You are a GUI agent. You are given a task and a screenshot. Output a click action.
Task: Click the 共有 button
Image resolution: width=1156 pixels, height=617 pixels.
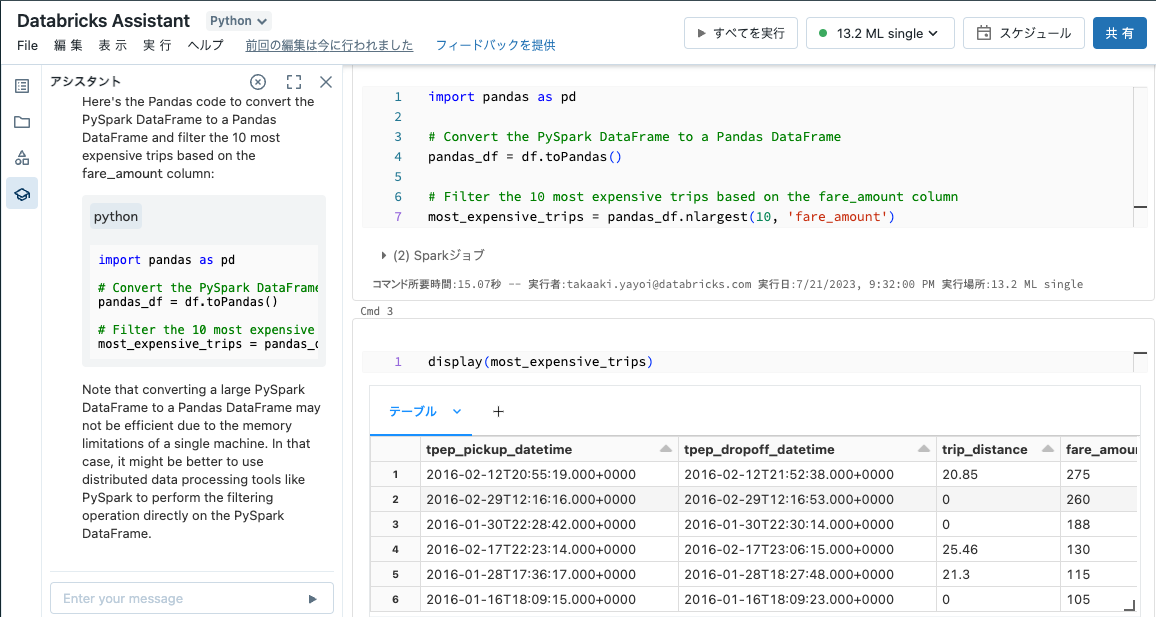pyautogui.click(x=1119, y=32)
